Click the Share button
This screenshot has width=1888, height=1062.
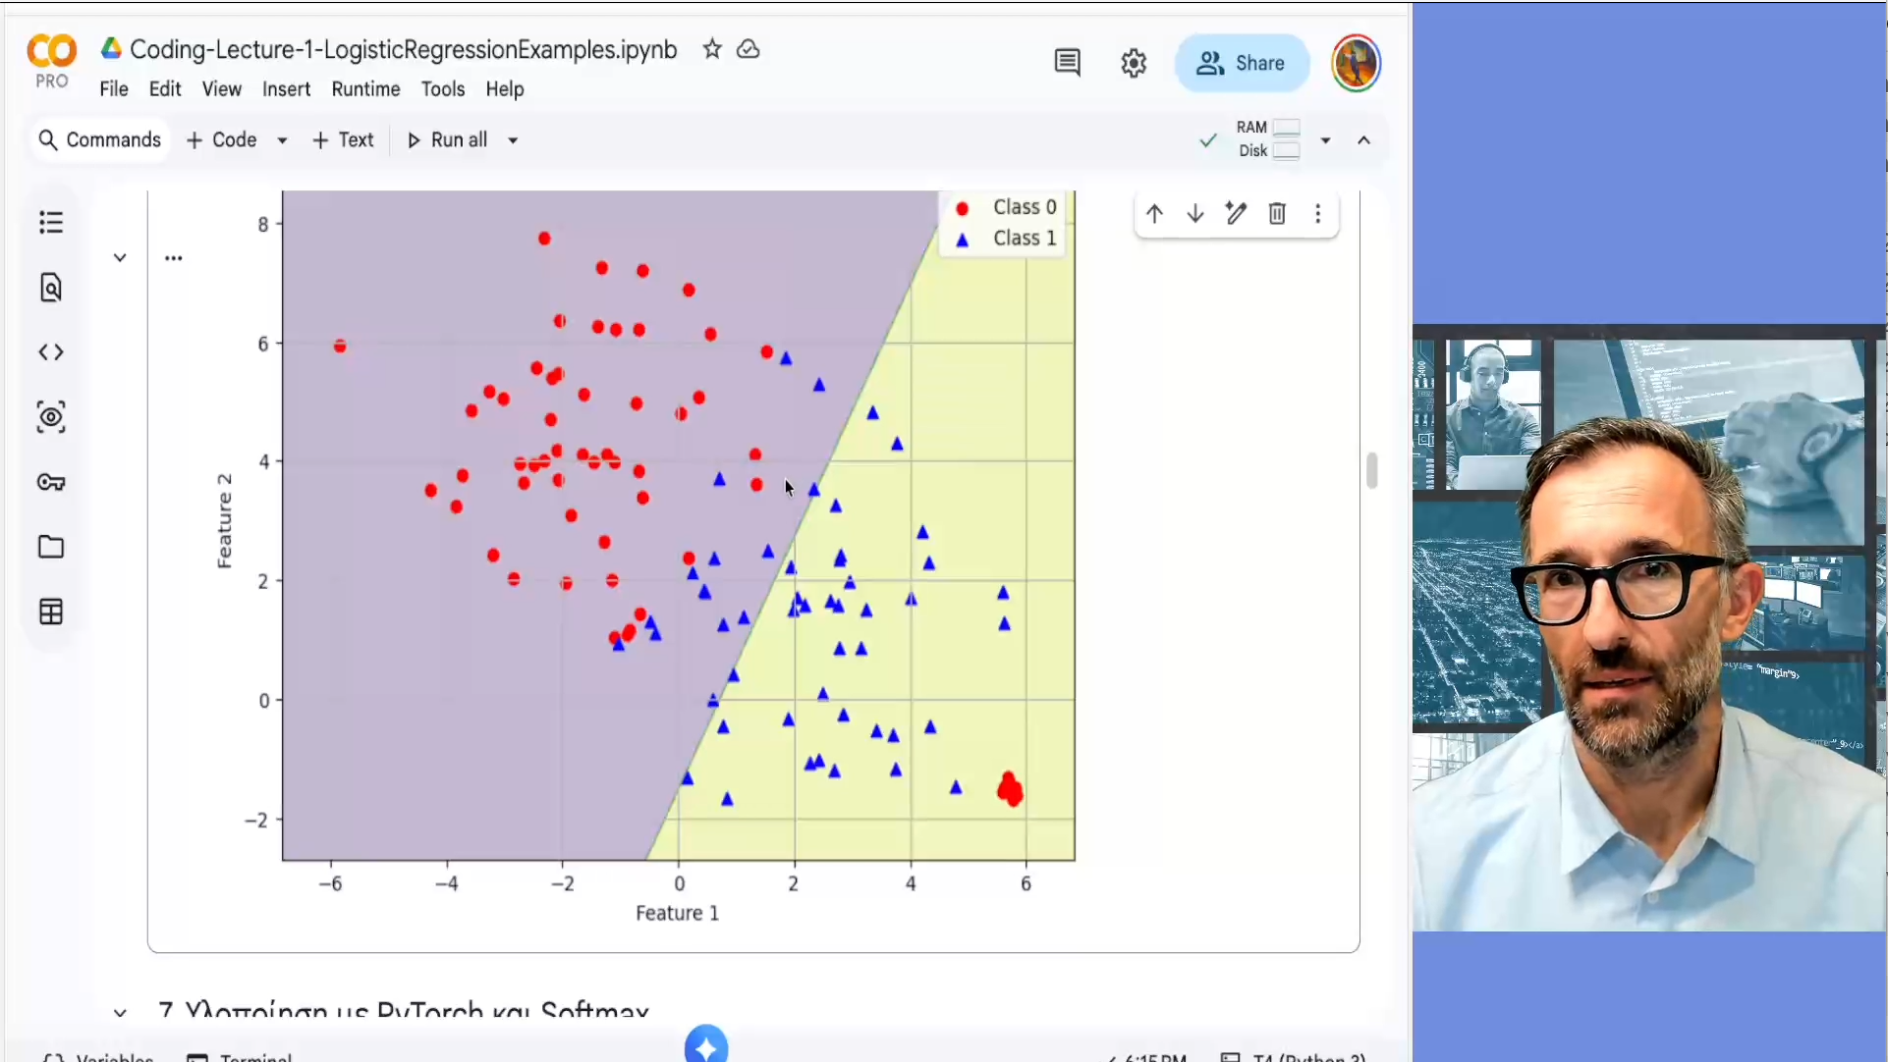click(x=1242, y=63)
